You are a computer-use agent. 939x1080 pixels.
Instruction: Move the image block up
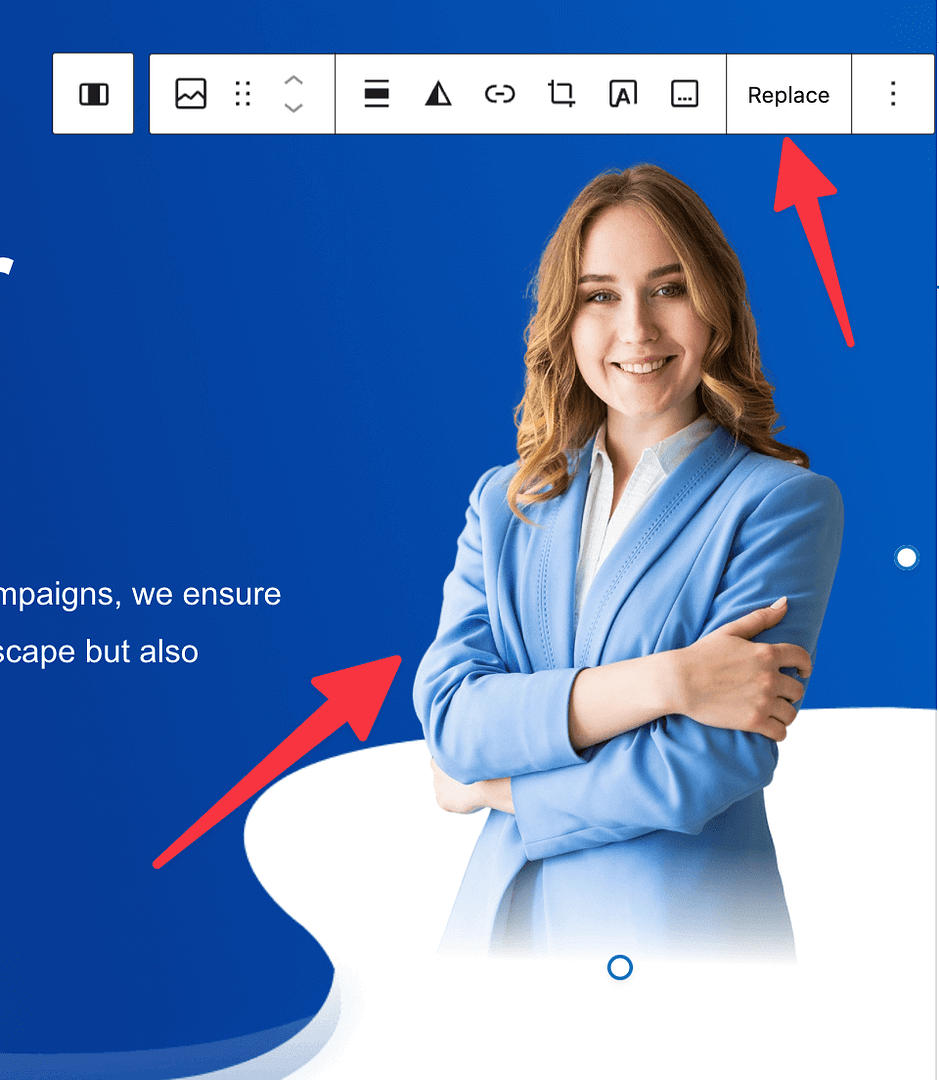293,80
